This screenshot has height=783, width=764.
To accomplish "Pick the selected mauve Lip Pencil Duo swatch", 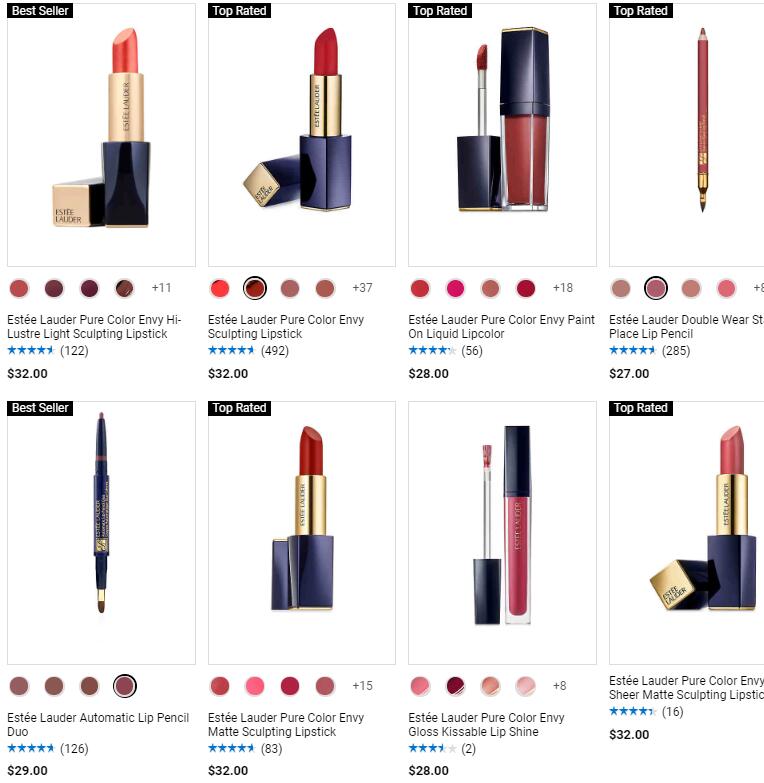I will 125,686.
